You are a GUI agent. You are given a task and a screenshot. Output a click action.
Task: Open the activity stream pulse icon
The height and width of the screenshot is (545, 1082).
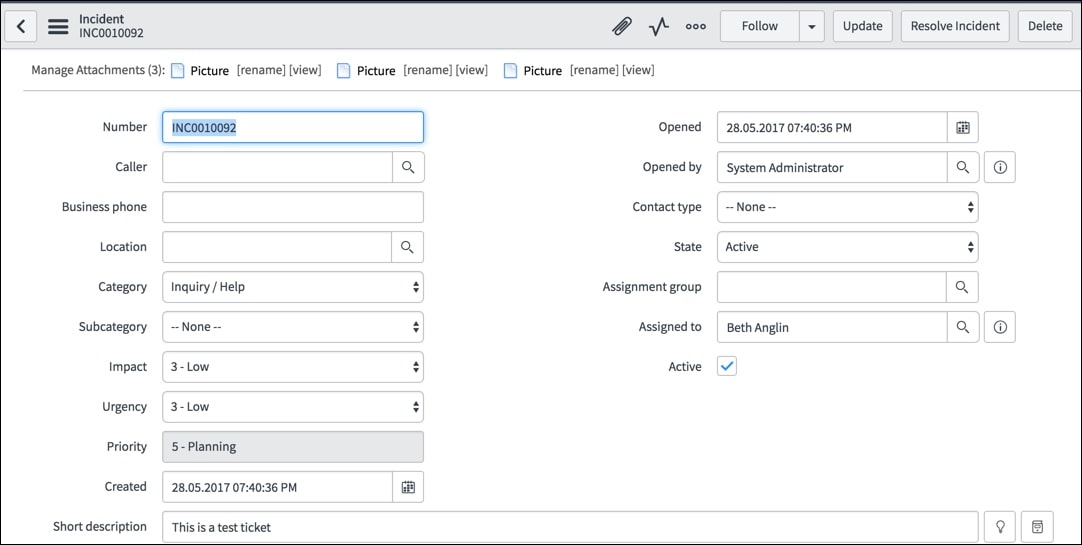[659, 26]
